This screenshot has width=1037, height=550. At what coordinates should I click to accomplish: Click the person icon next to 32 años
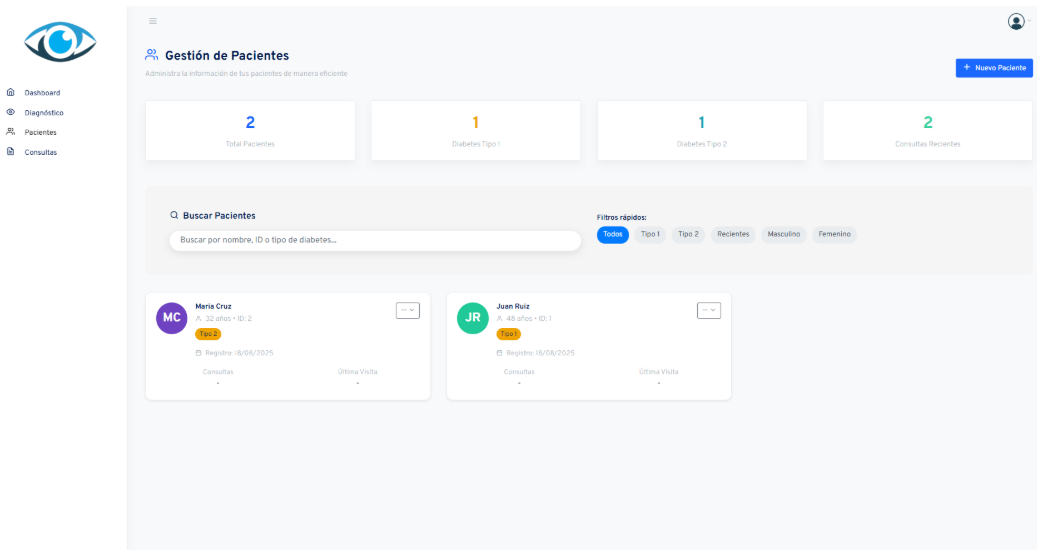click(x=198, y=319)
